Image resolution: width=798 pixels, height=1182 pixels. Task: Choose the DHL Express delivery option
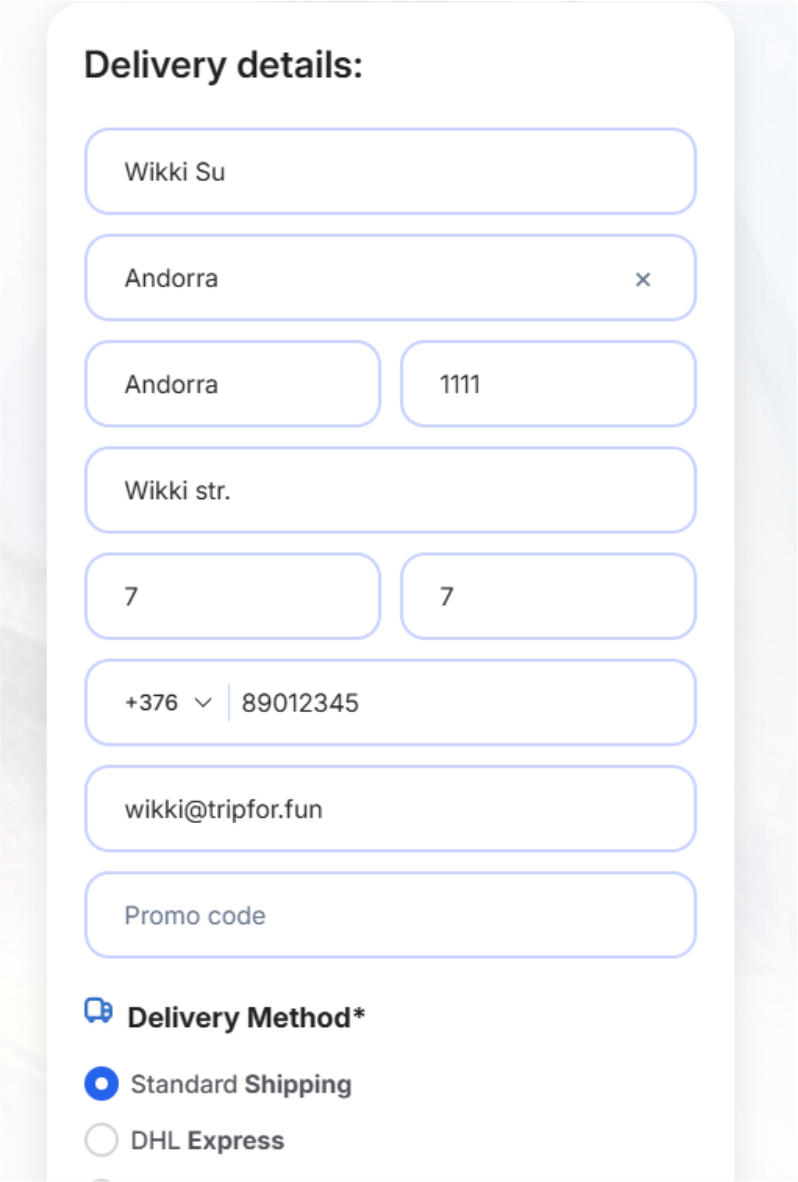coord(102,1140)
